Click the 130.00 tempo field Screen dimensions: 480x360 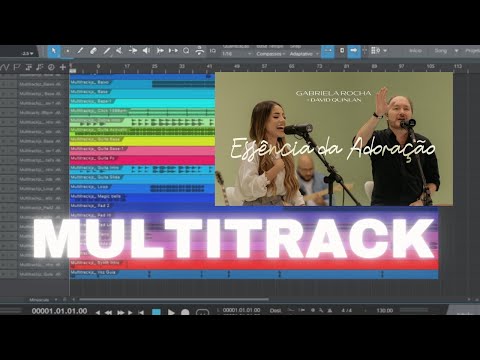[x=385, y=311]
